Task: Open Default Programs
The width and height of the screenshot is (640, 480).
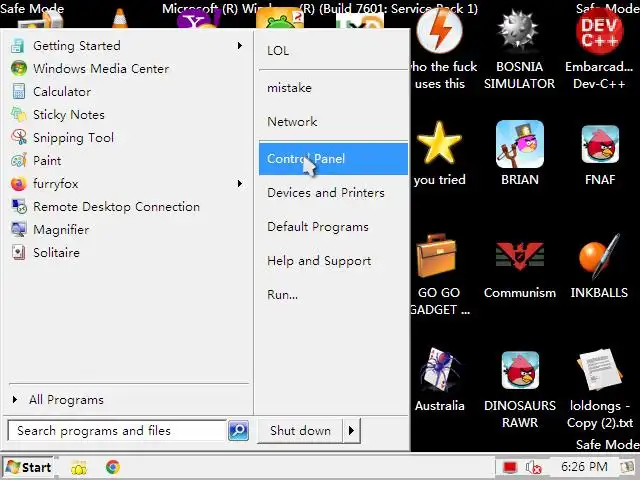Action: point(333,227)
